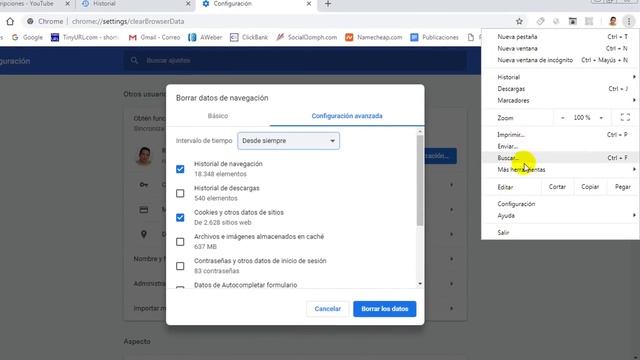This screenshot has height=360, width=640.
Task: Click the Buscar ajustes search field
Action: click(x=295, y=60)
